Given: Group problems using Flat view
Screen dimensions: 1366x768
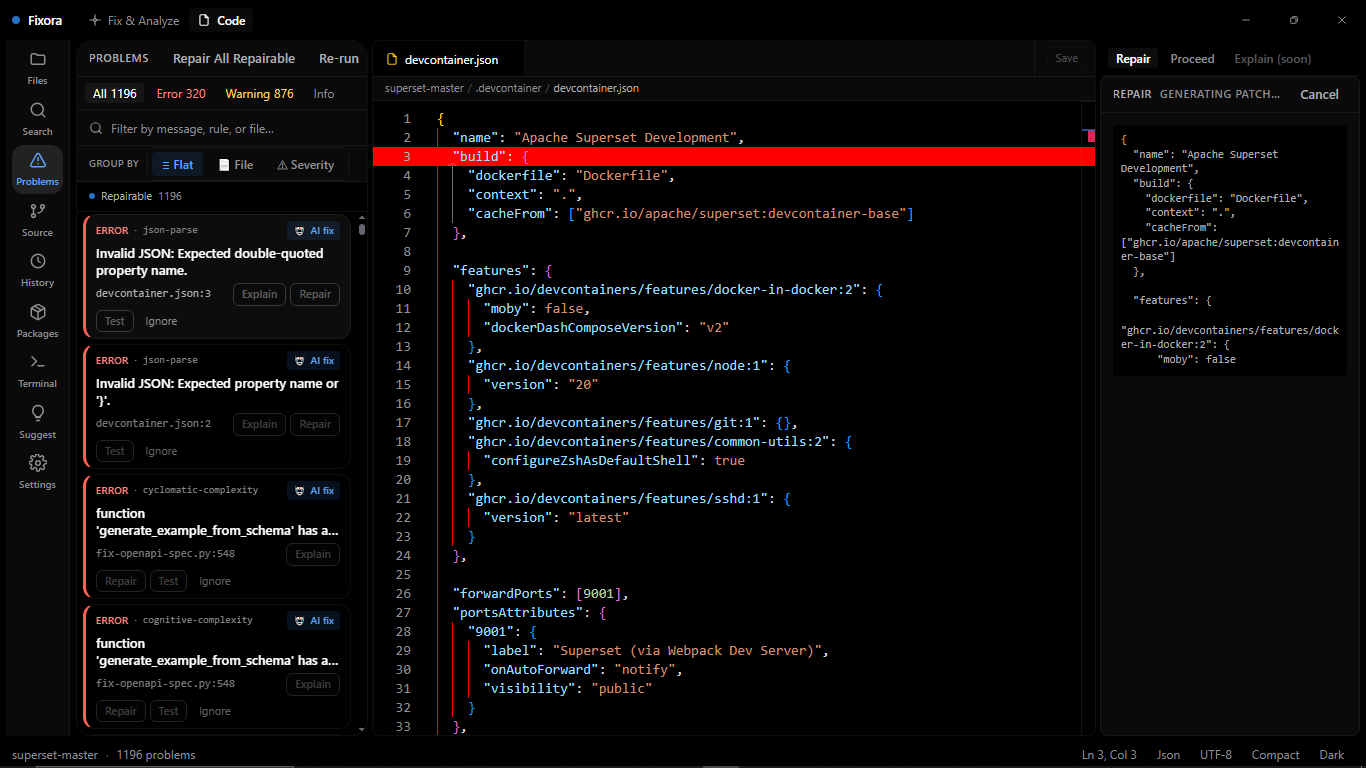Looking at the screenshot, I should 177,164.
